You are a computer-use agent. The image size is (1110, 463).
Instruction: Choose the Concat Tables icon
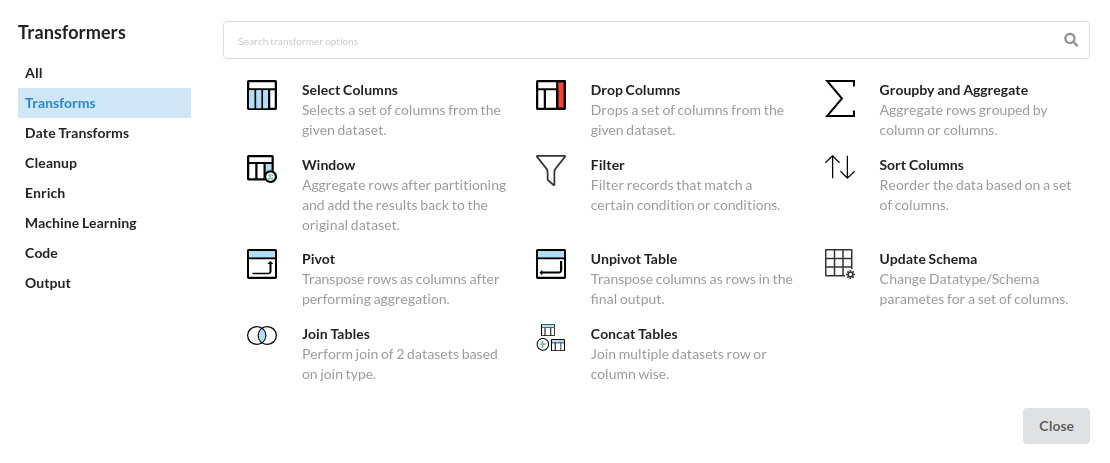pos(551,338)
